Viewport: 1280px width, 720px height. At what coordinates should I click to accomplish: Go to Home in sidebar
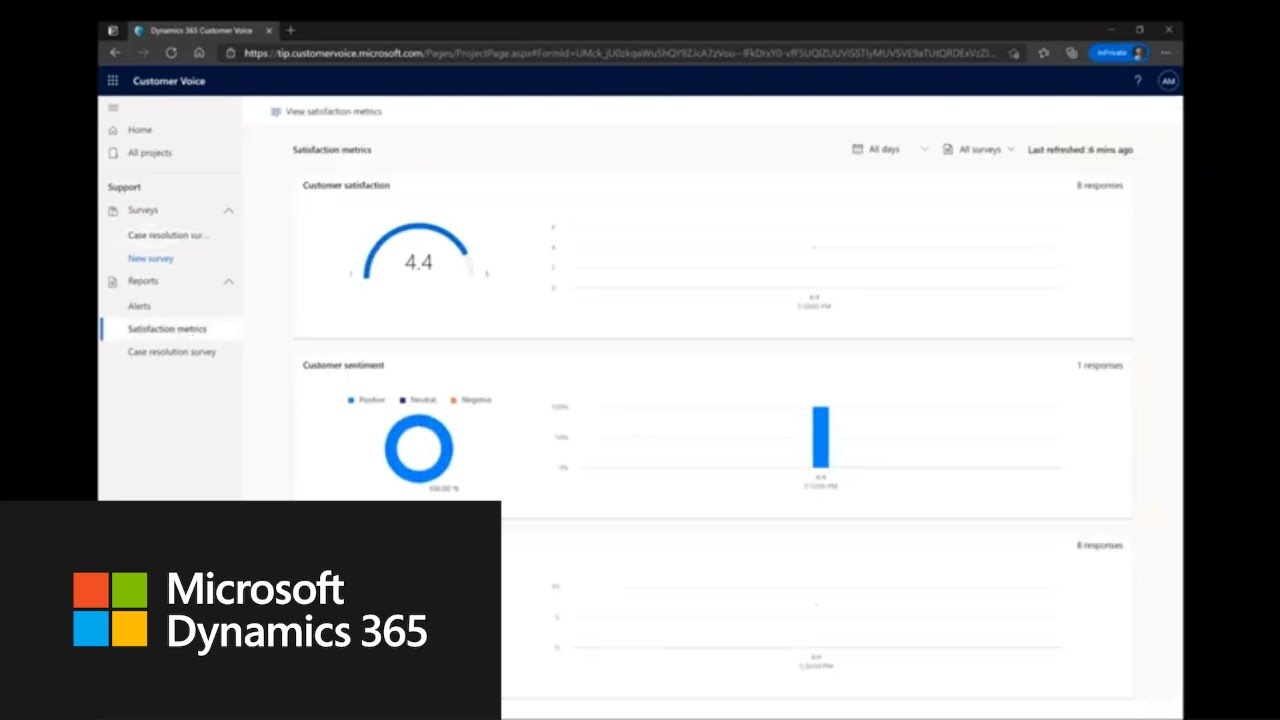pyautogui.click(x=140, y=130)
